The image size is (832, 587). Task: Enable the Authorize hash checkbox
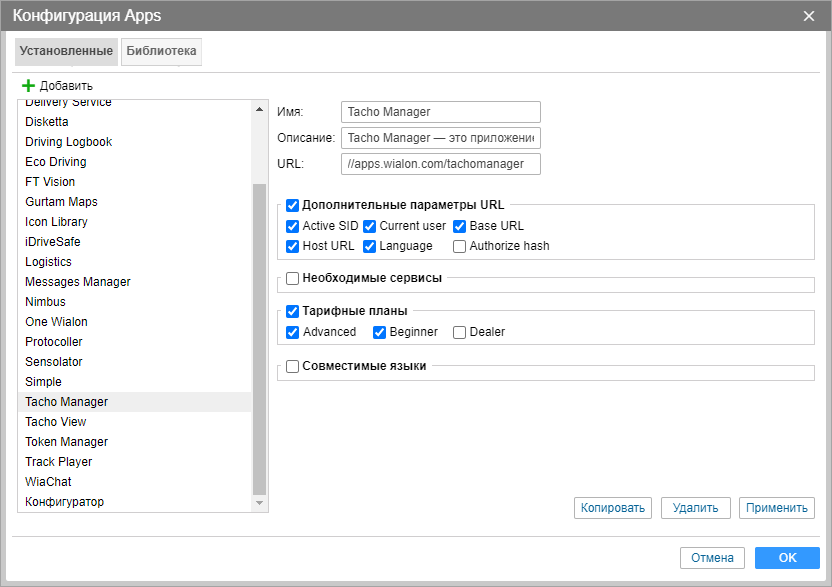pos(460,246)
